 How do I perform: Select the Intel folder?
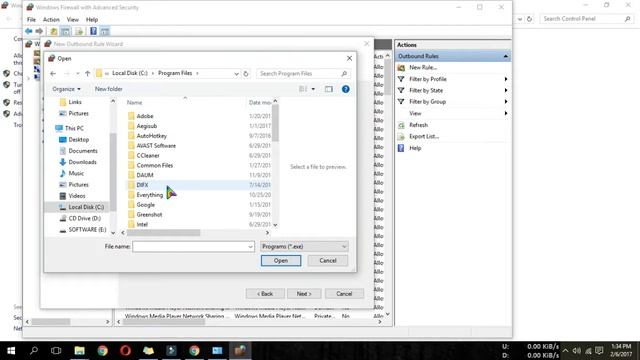click(142, 224)
